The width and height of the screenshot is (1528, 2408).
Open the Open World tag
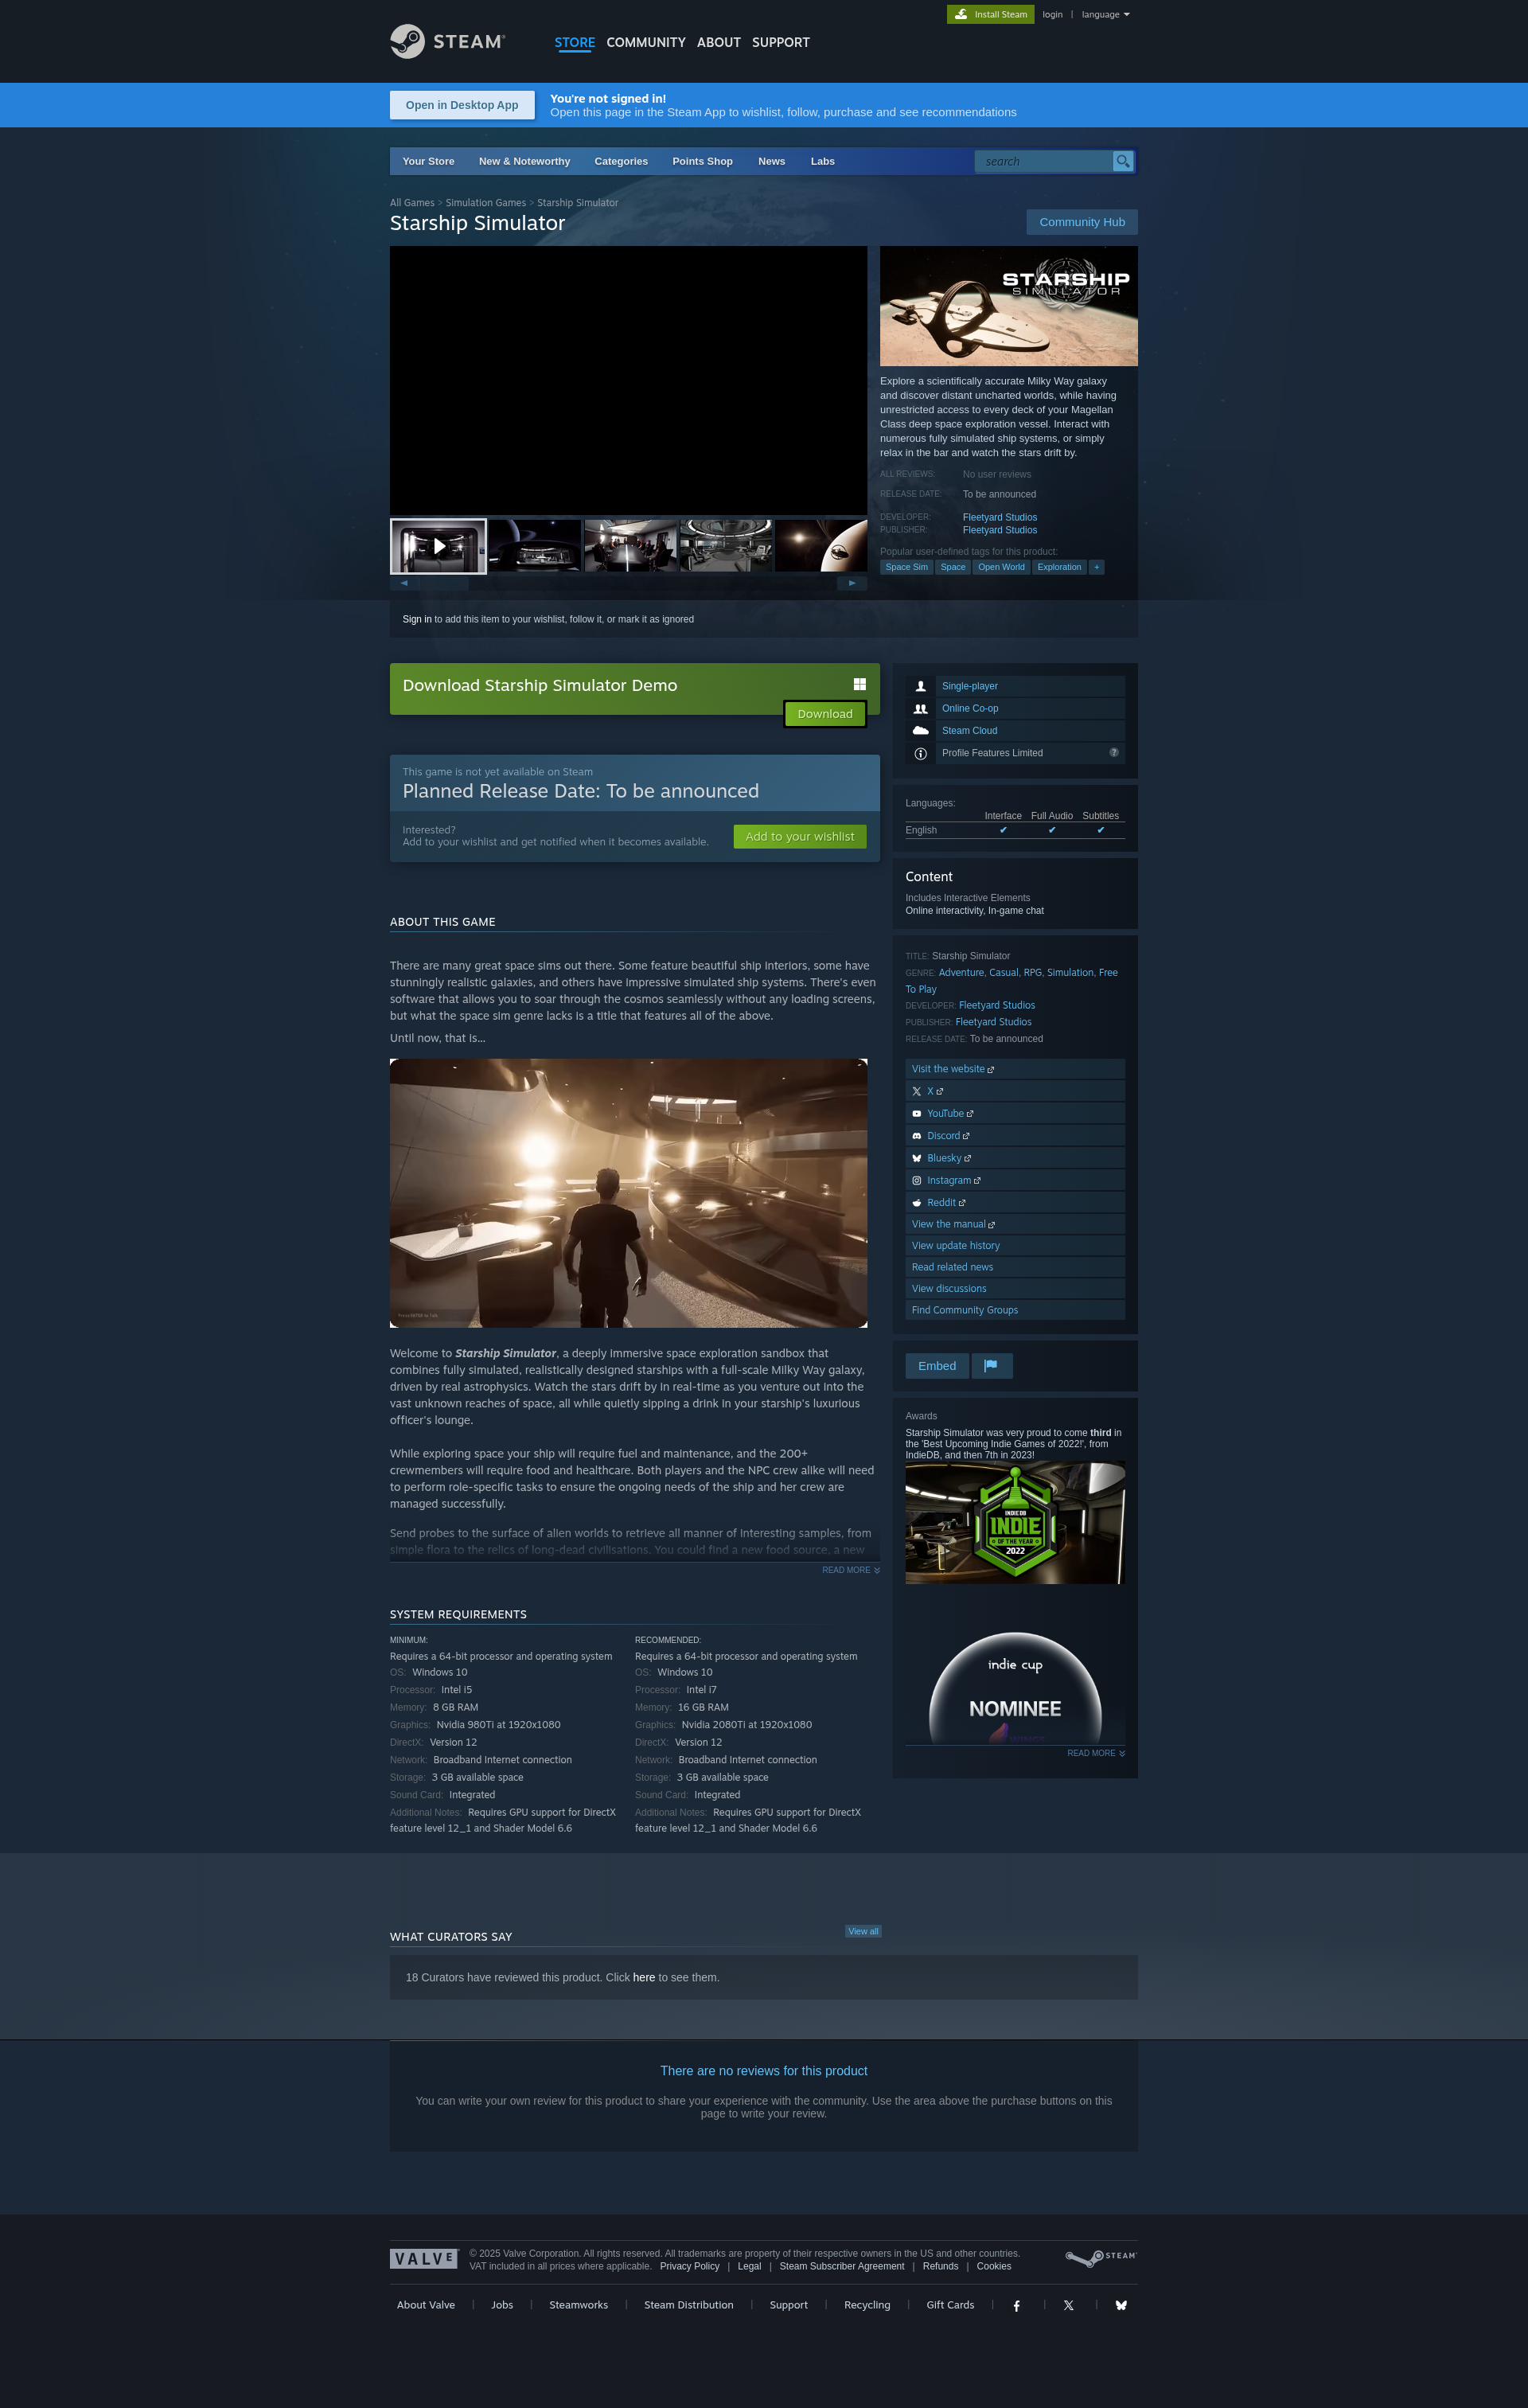point(1001,567)
